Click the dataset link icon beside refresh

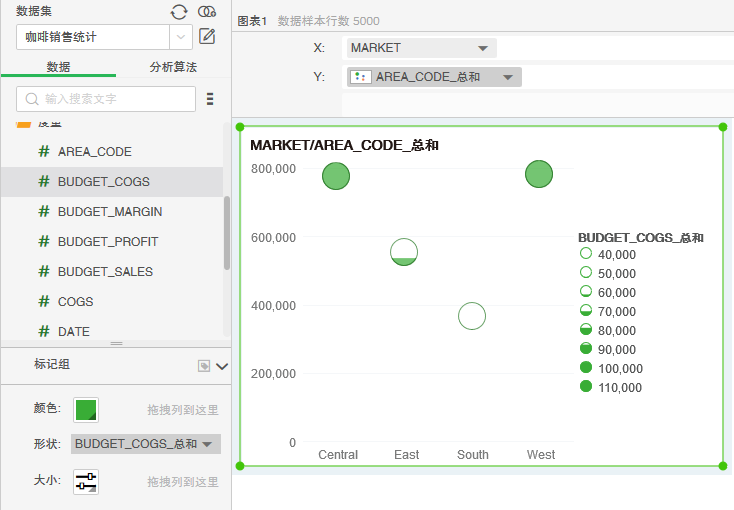coord(207,11)
